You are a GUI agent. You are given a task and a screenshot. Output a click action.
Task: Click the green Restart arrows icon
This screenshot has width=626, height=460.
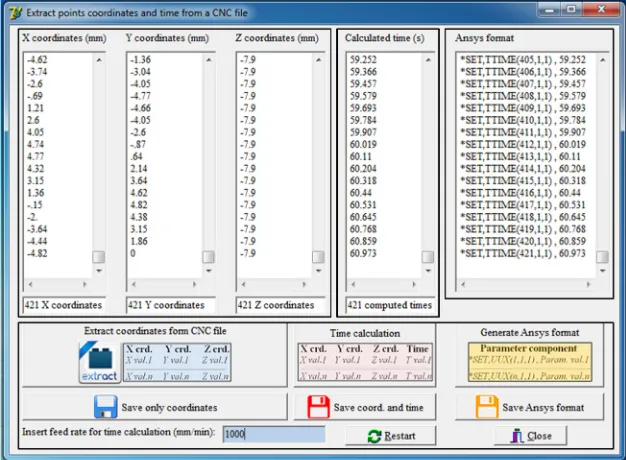(374, 436)
